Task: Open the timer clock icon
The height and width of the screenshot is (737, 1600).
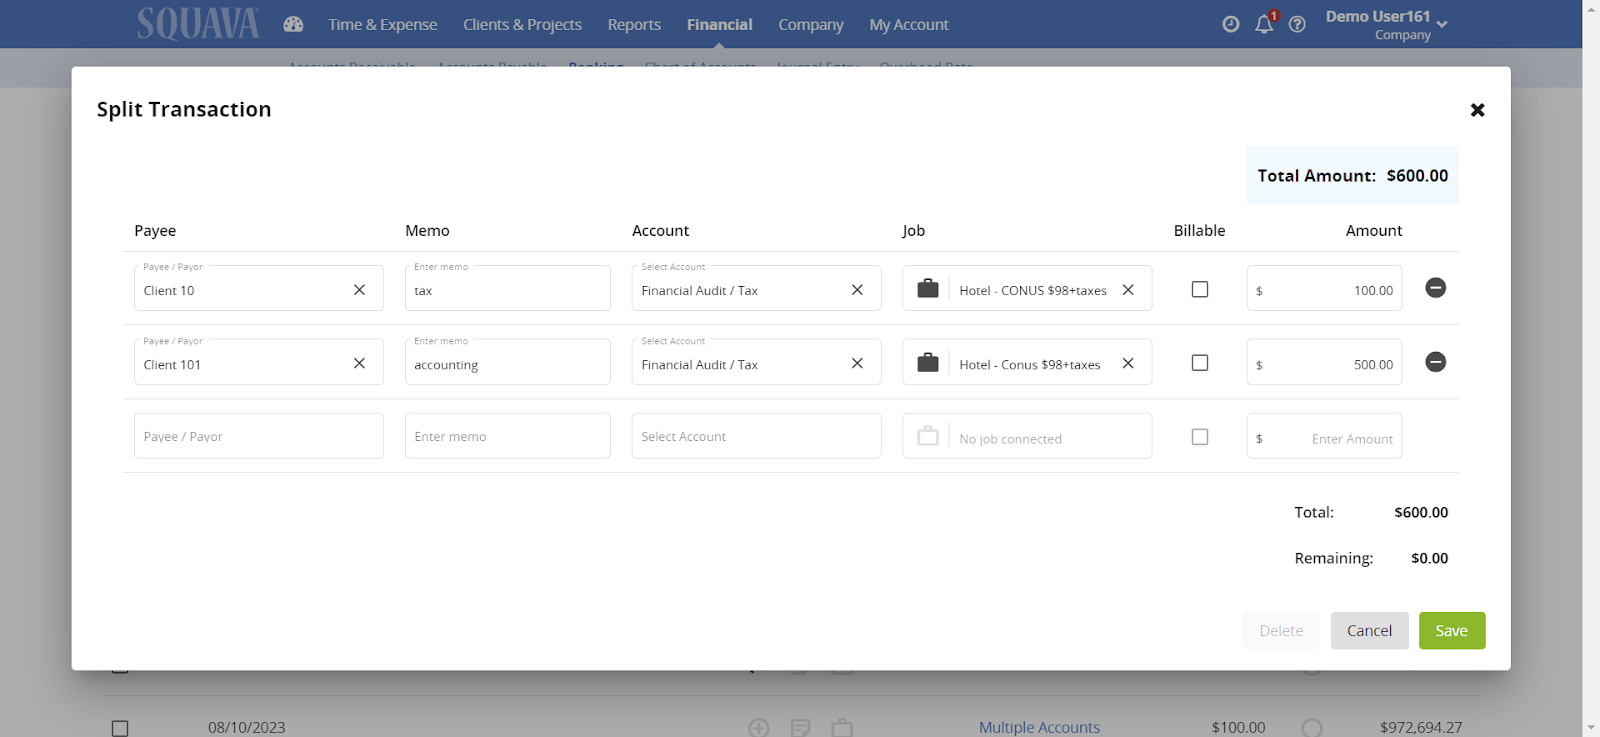Action: coord(1231,24)
